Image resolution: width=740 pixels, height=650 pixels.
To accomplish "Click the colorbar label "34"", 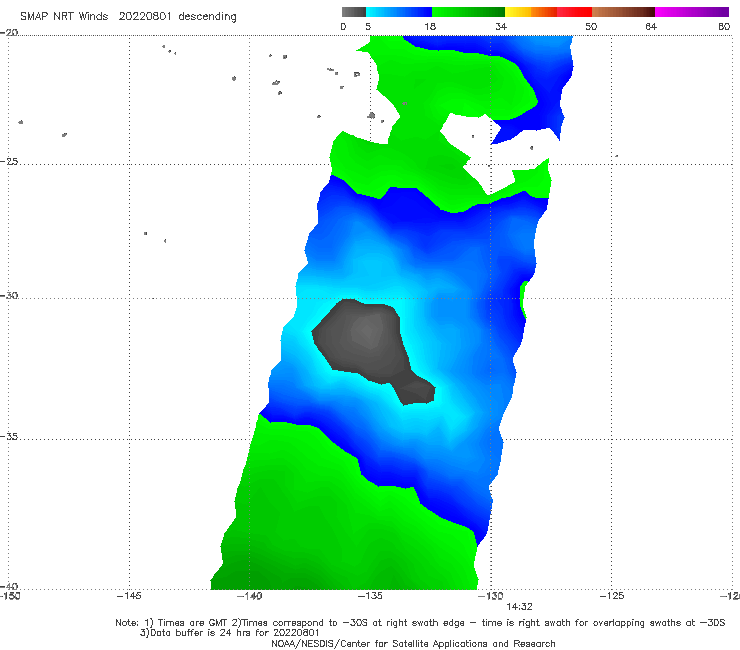I will pyautogui.click(x=501, y=27).
